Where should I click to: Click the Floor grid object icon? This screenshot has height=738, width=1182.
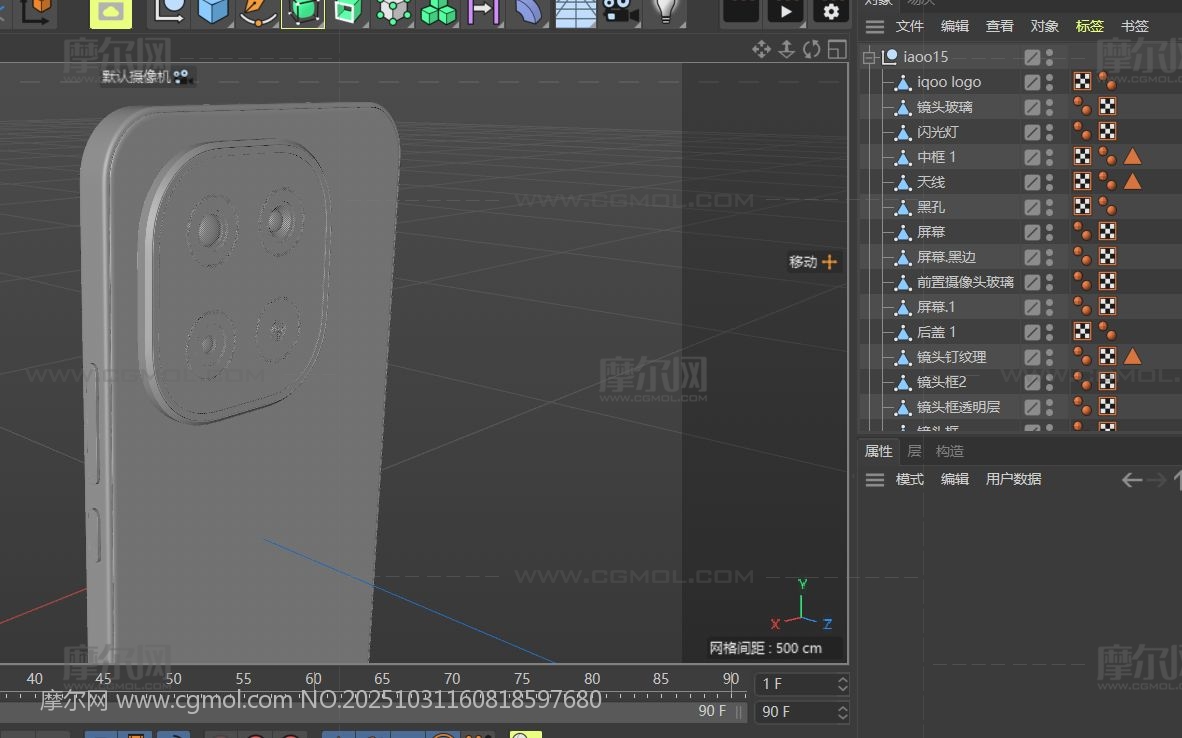[575, 11]
